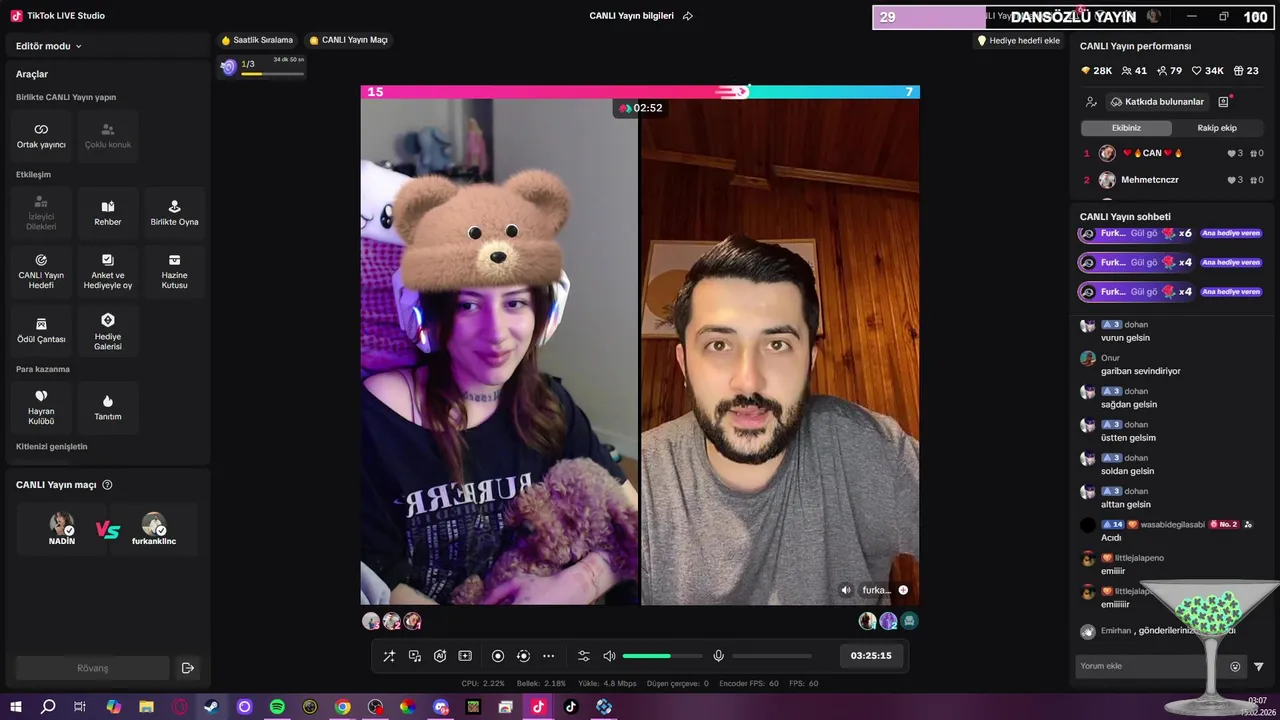Open the gift book icon with red dot
Screen dimensions: 1280x720
pyautogui.click(x=1223, y=102)
